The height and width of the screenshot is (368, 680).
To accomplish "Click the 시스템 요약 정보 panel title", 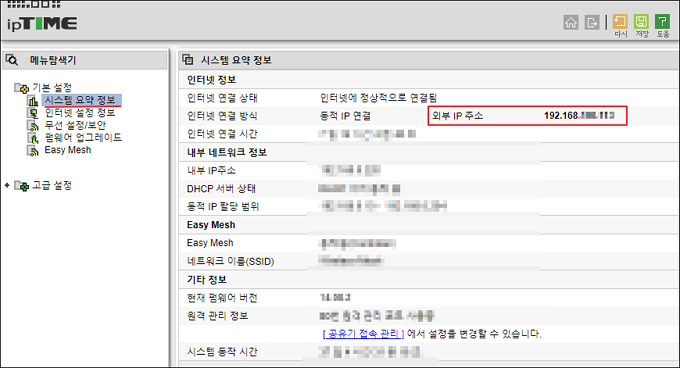I will [x=236, y=60].
